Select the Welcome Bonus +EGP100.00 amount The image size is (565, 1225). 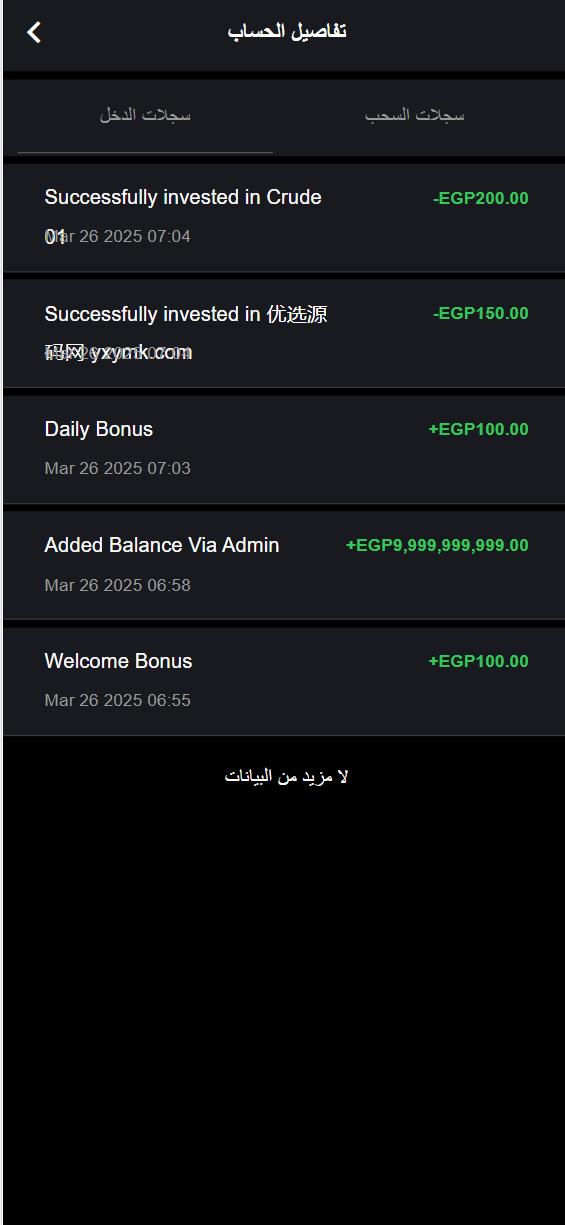click(x=479, y=662)
